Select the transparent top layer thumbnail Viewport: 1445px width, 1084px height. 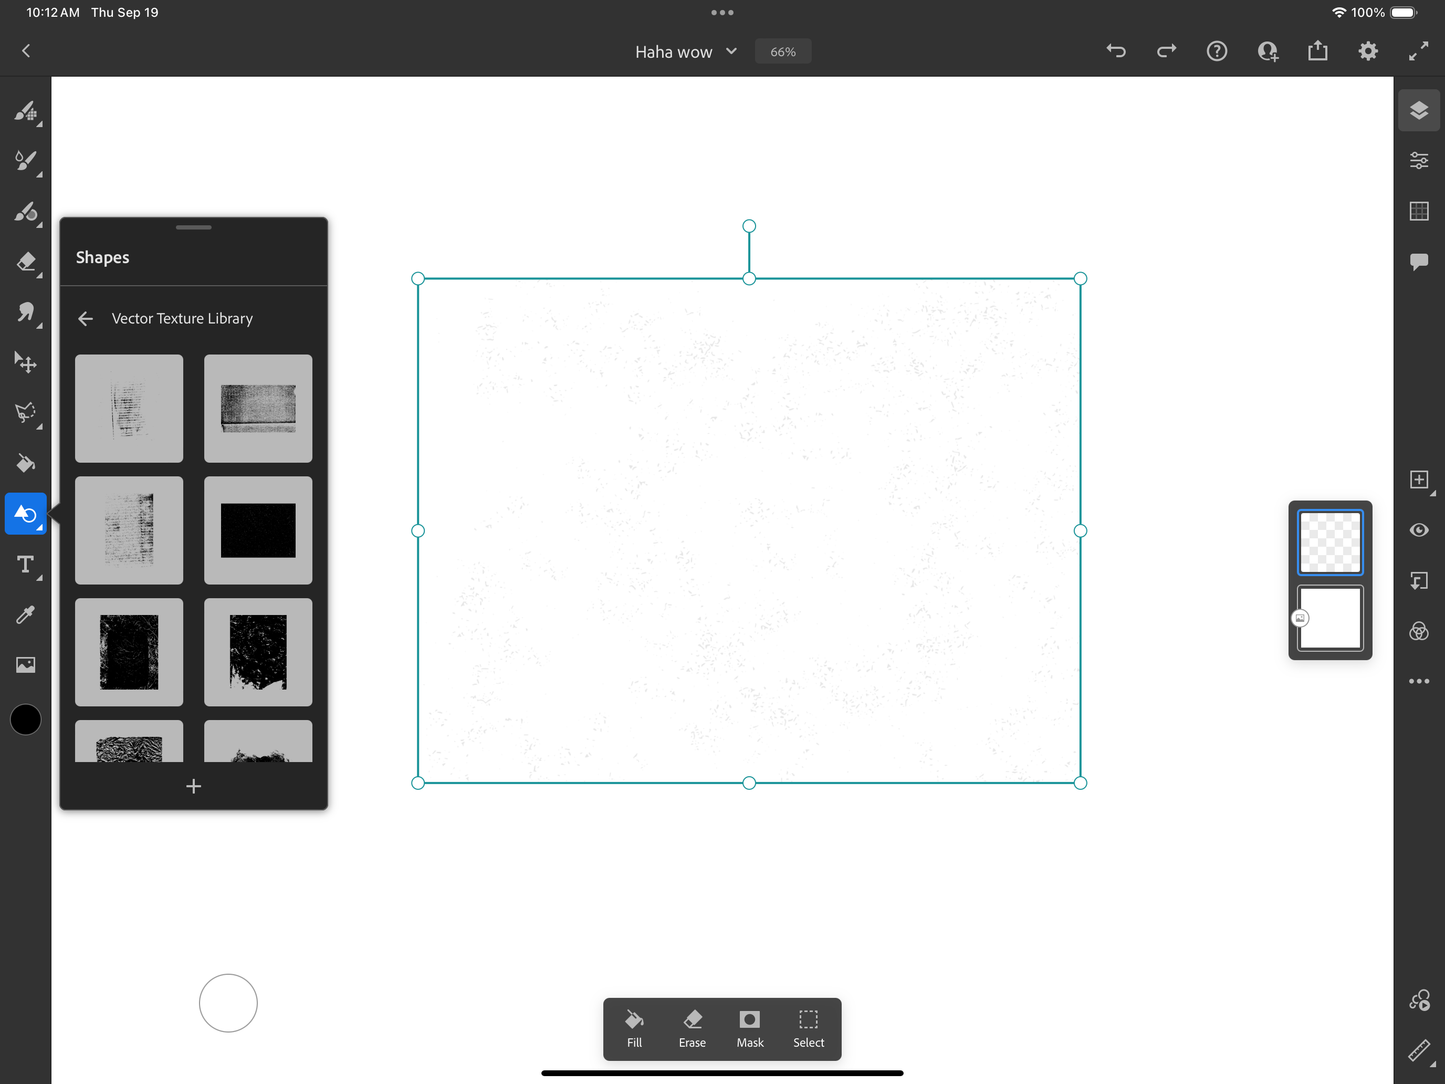(x=1330, y=542)
